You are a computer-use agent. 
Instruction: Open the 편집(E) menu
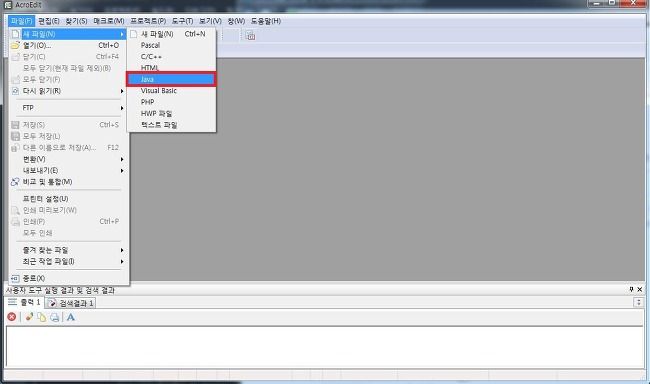point(49,21)
